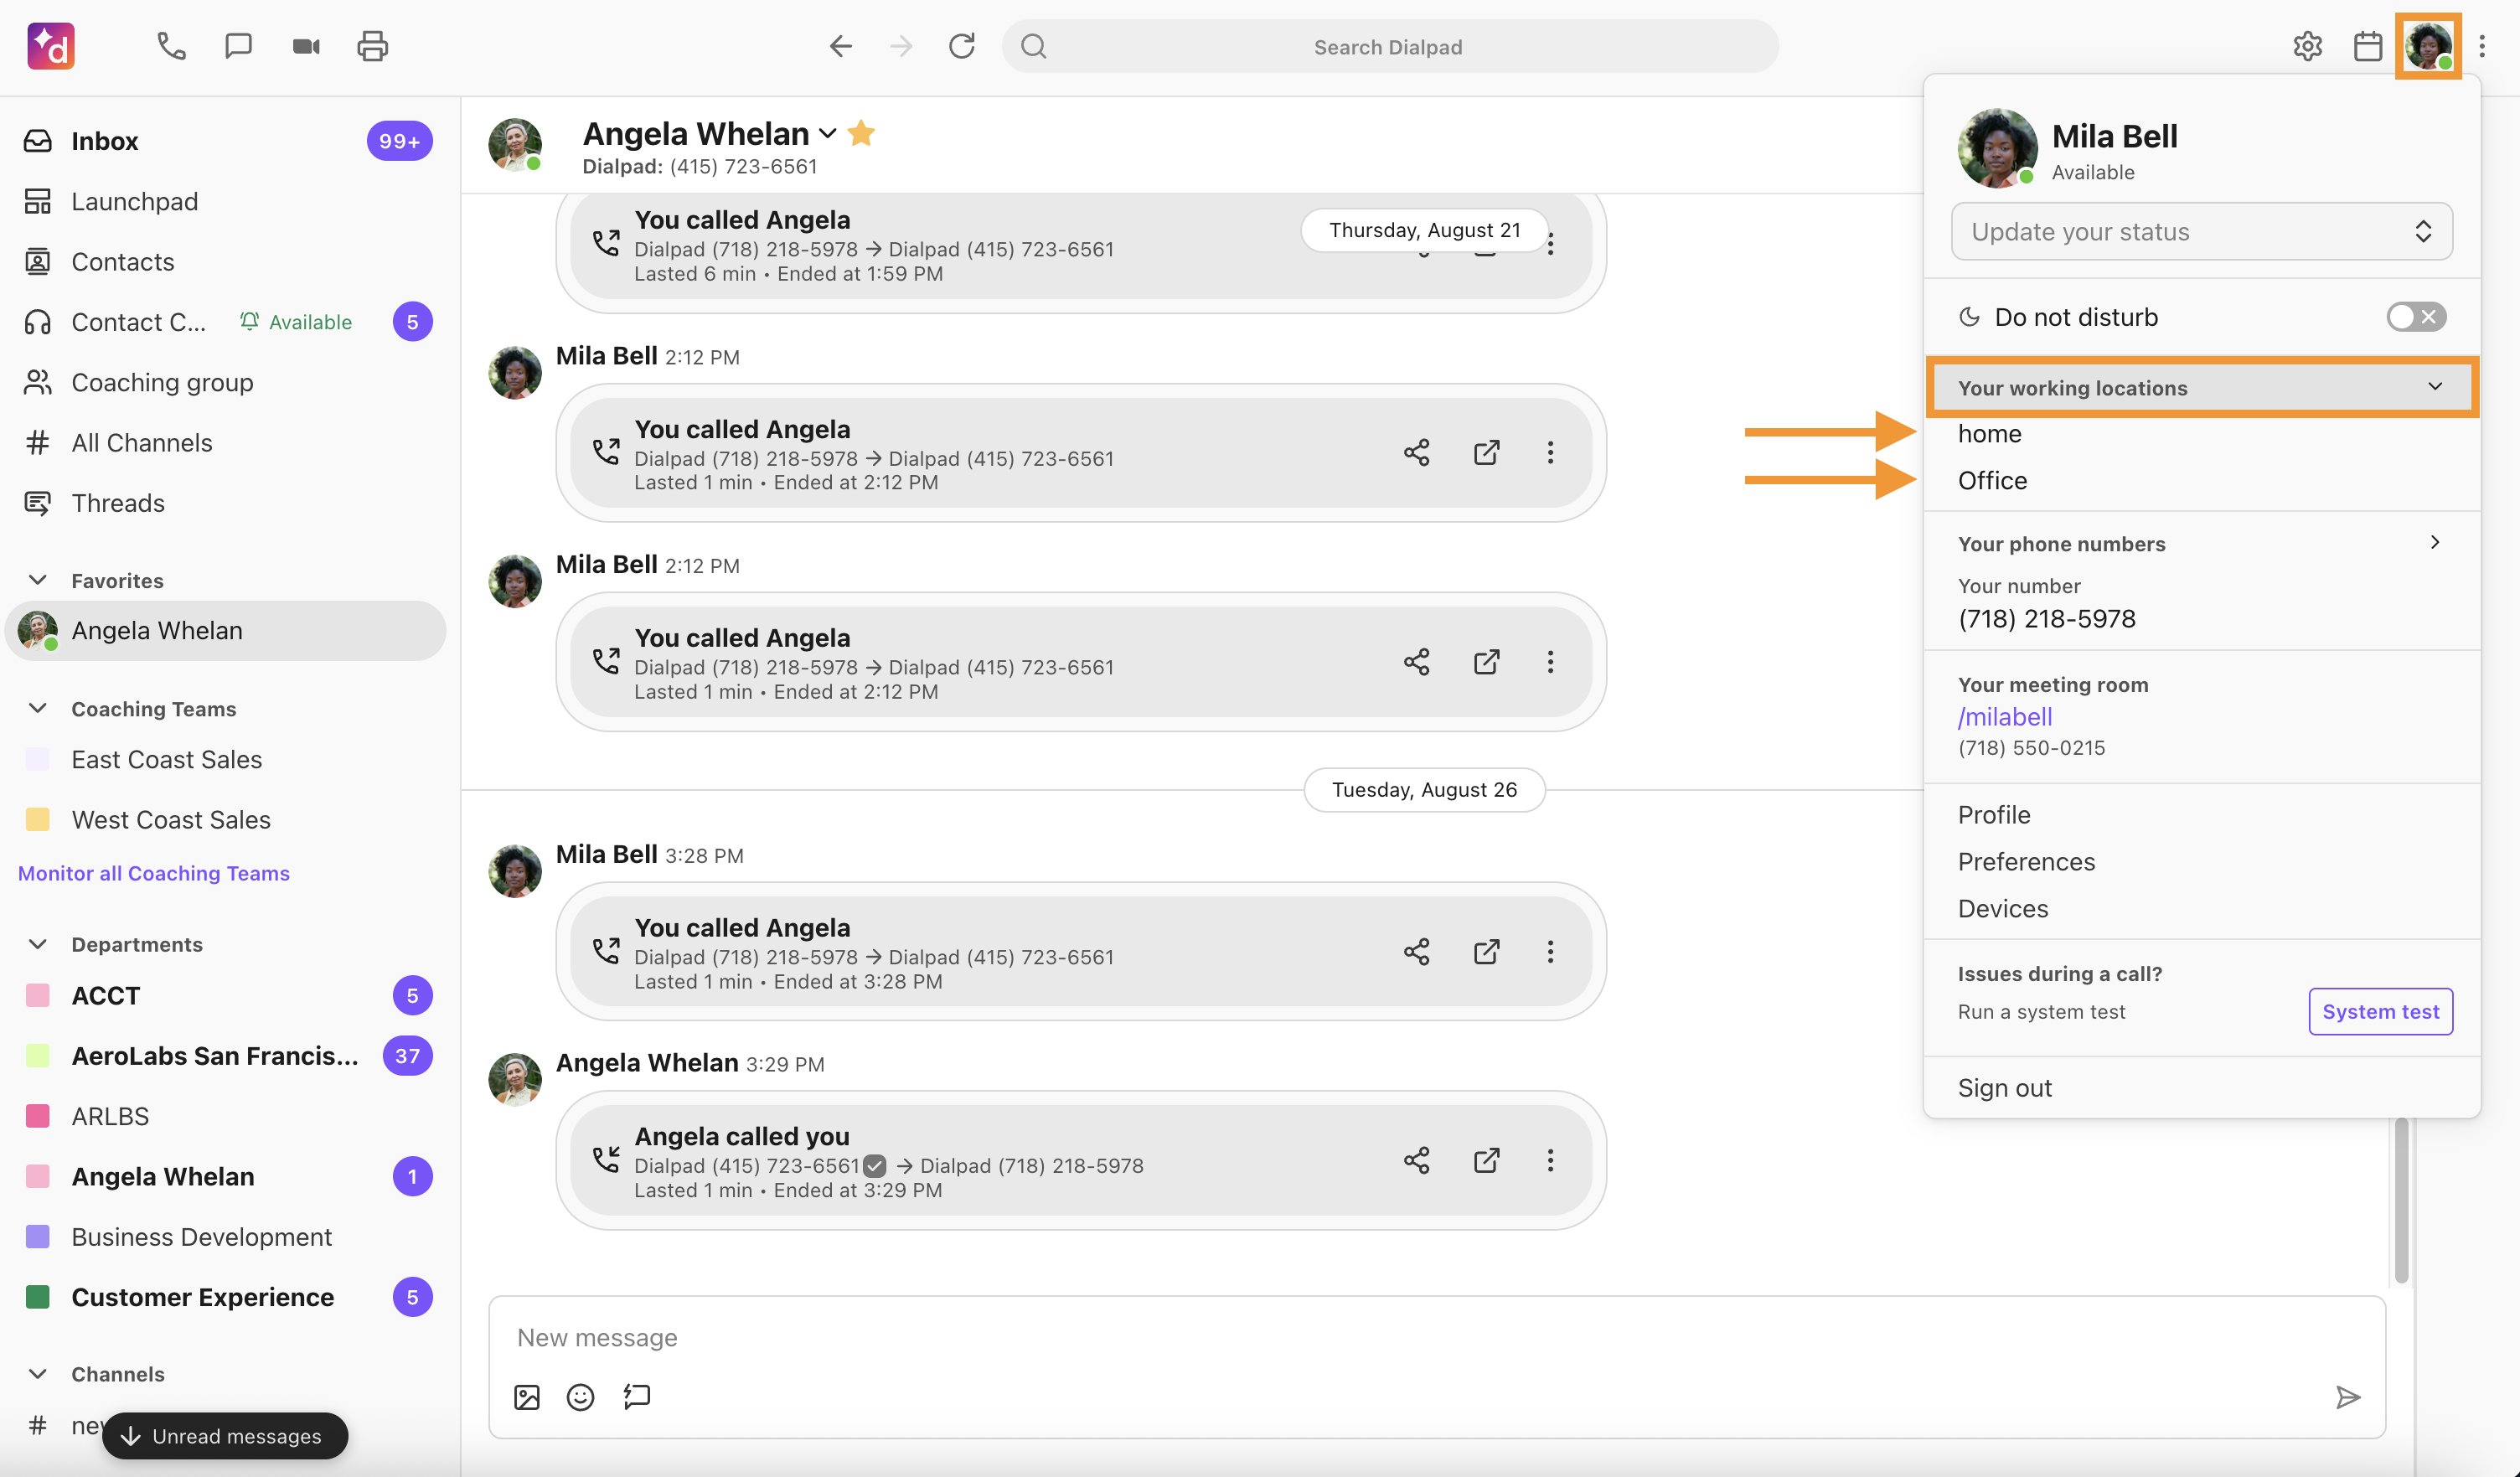
Task: Open the top-right vertical dots menu
Action: (2483, 46)
